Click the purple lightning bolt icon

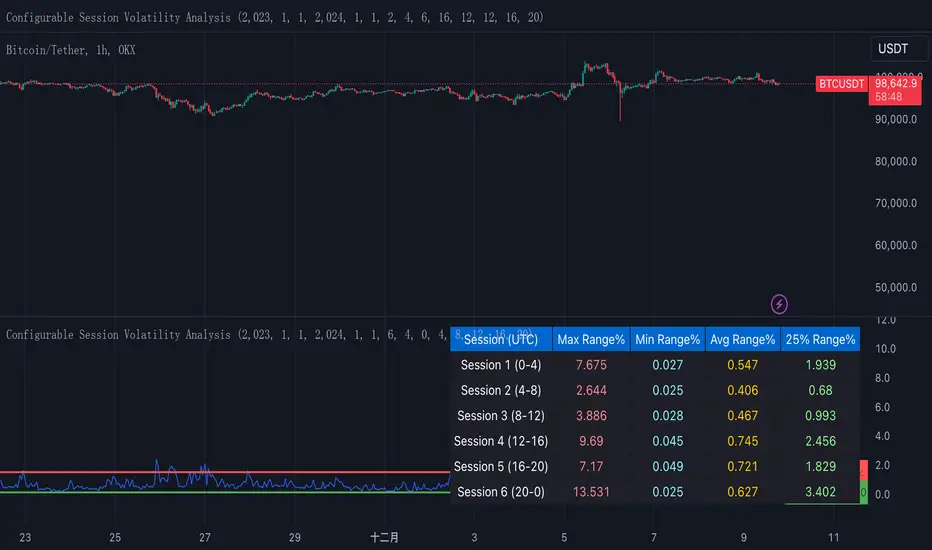pos(779,304)
